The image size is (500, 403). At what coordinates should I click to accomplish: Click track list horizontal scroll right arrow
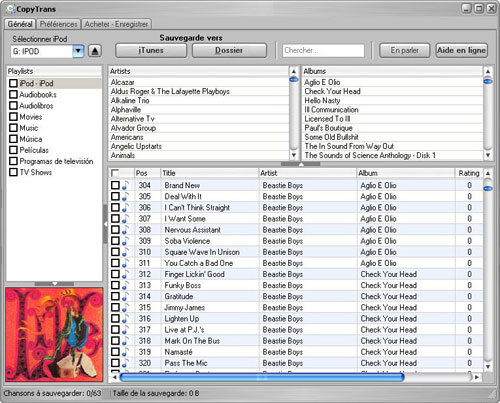[x=477, y=377]
